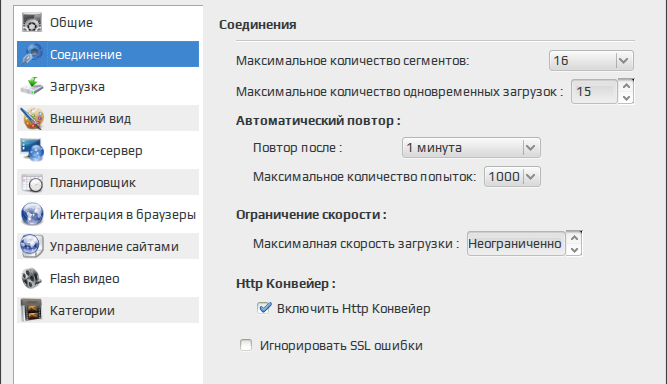Click the Максимальное количество одновременных загрузок label
This screenshot has height=384, width=667.
399,91
